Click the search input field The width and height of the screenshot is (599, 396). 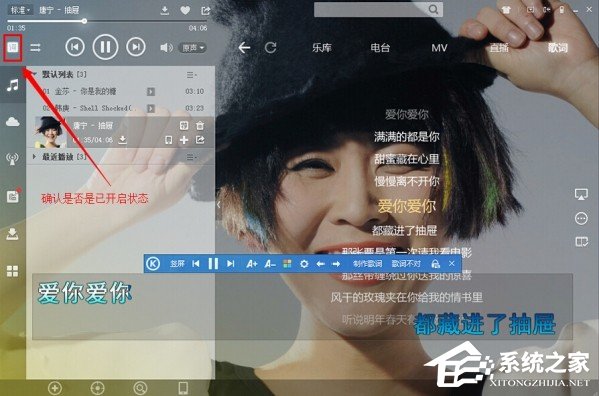point(370,9)
